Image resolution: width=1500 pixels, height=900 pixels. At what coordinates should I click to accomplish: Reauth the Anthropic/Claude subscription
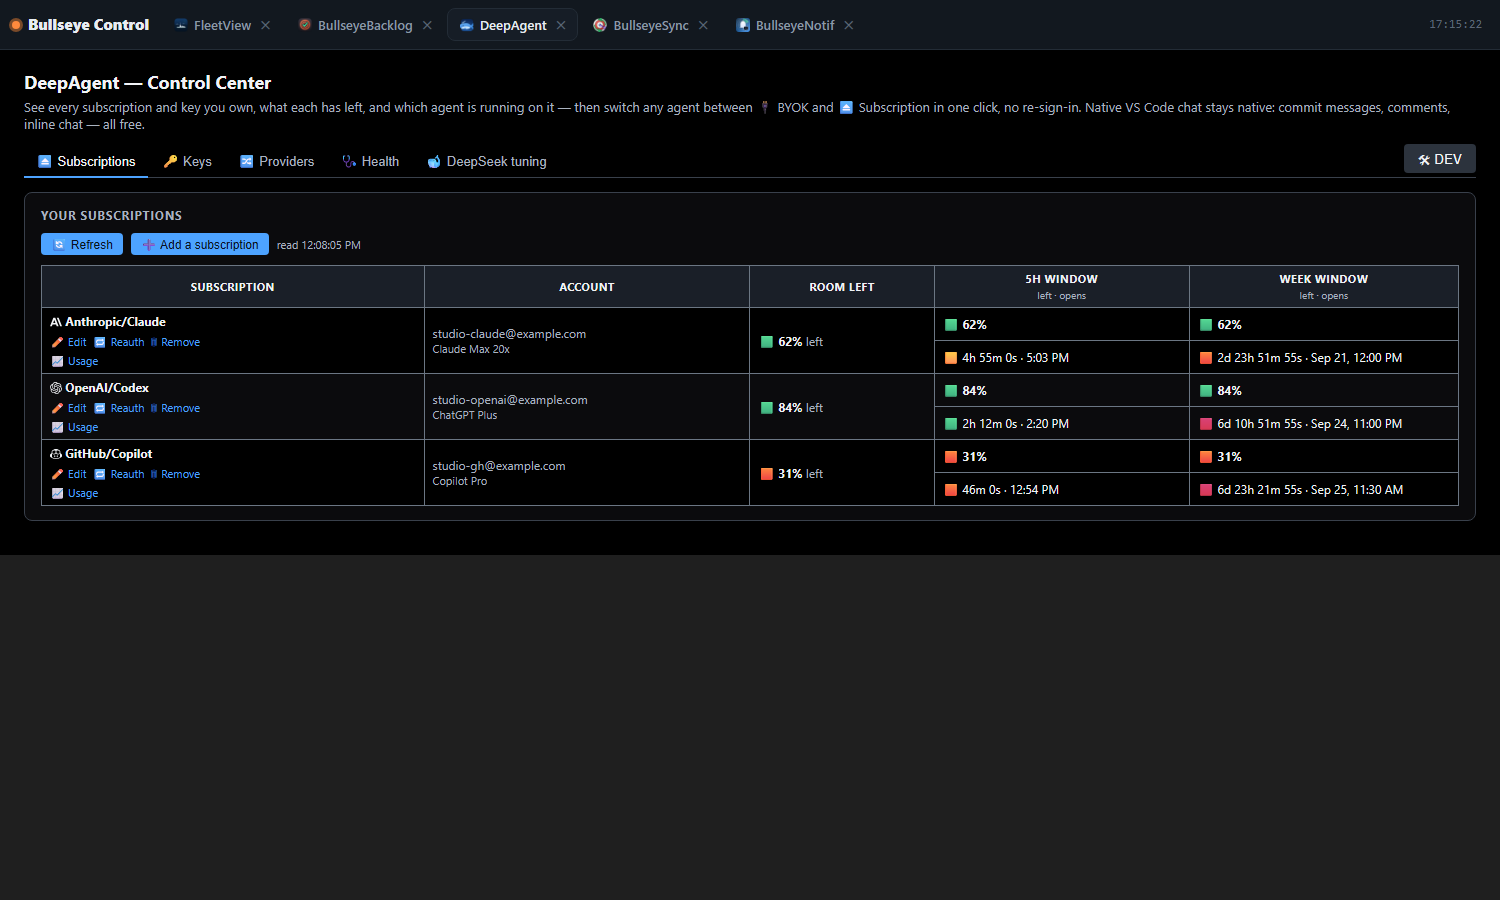119,342
